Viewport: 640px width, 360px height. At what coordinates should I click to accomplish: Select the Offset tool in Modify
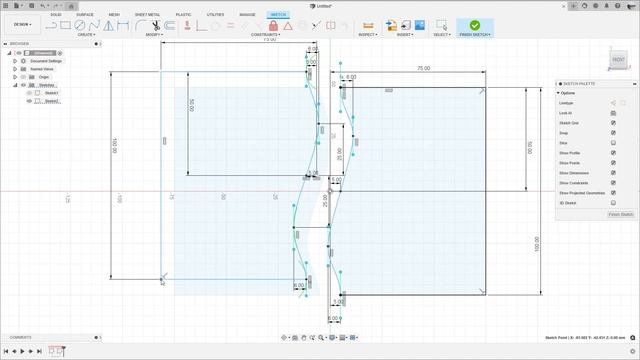pyautogui.click(x=170, y=25)
